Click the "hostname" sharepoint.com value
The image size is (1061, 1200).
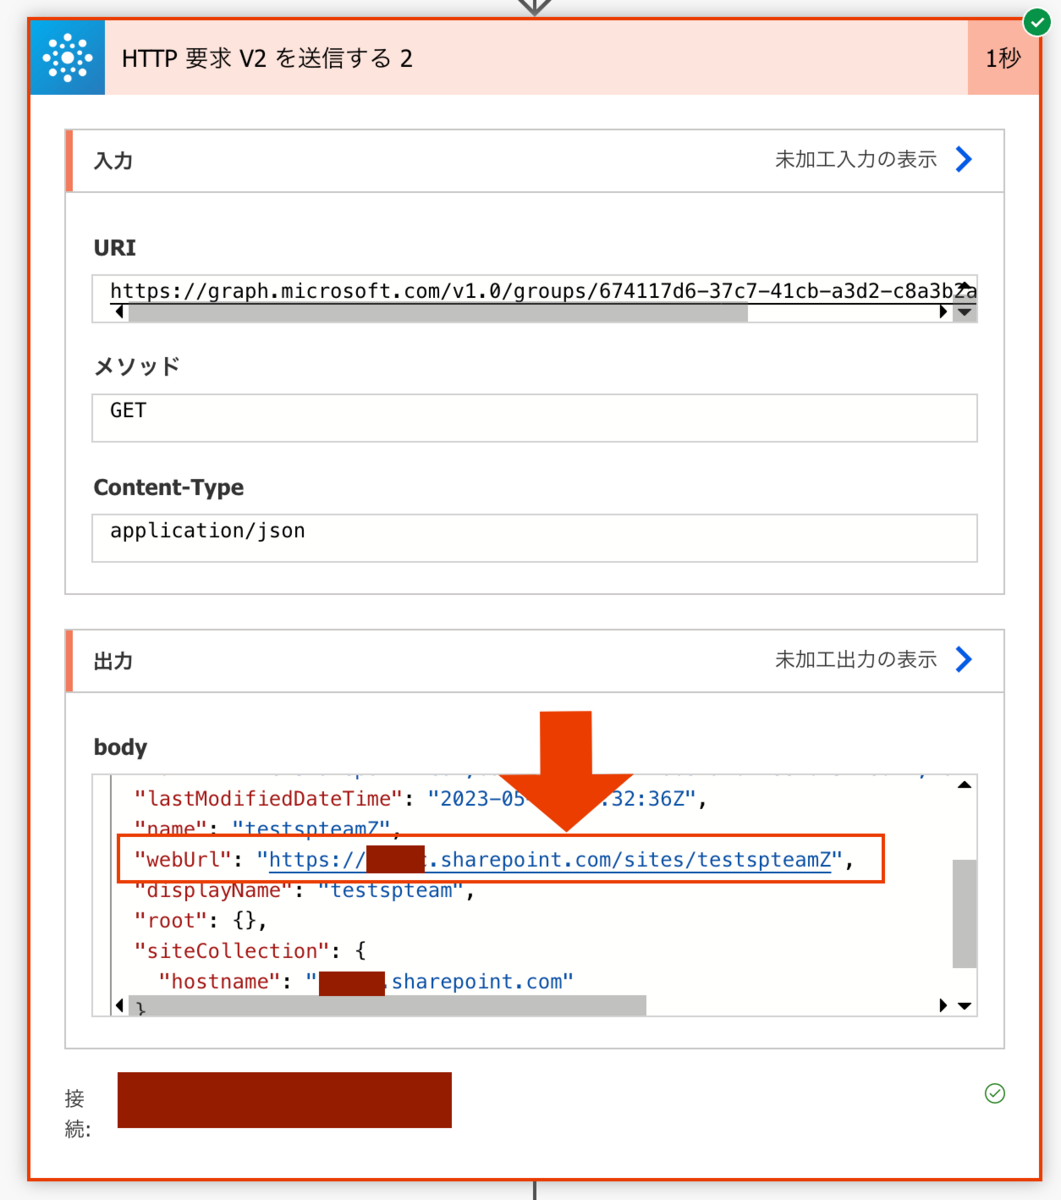click(440, 982)
